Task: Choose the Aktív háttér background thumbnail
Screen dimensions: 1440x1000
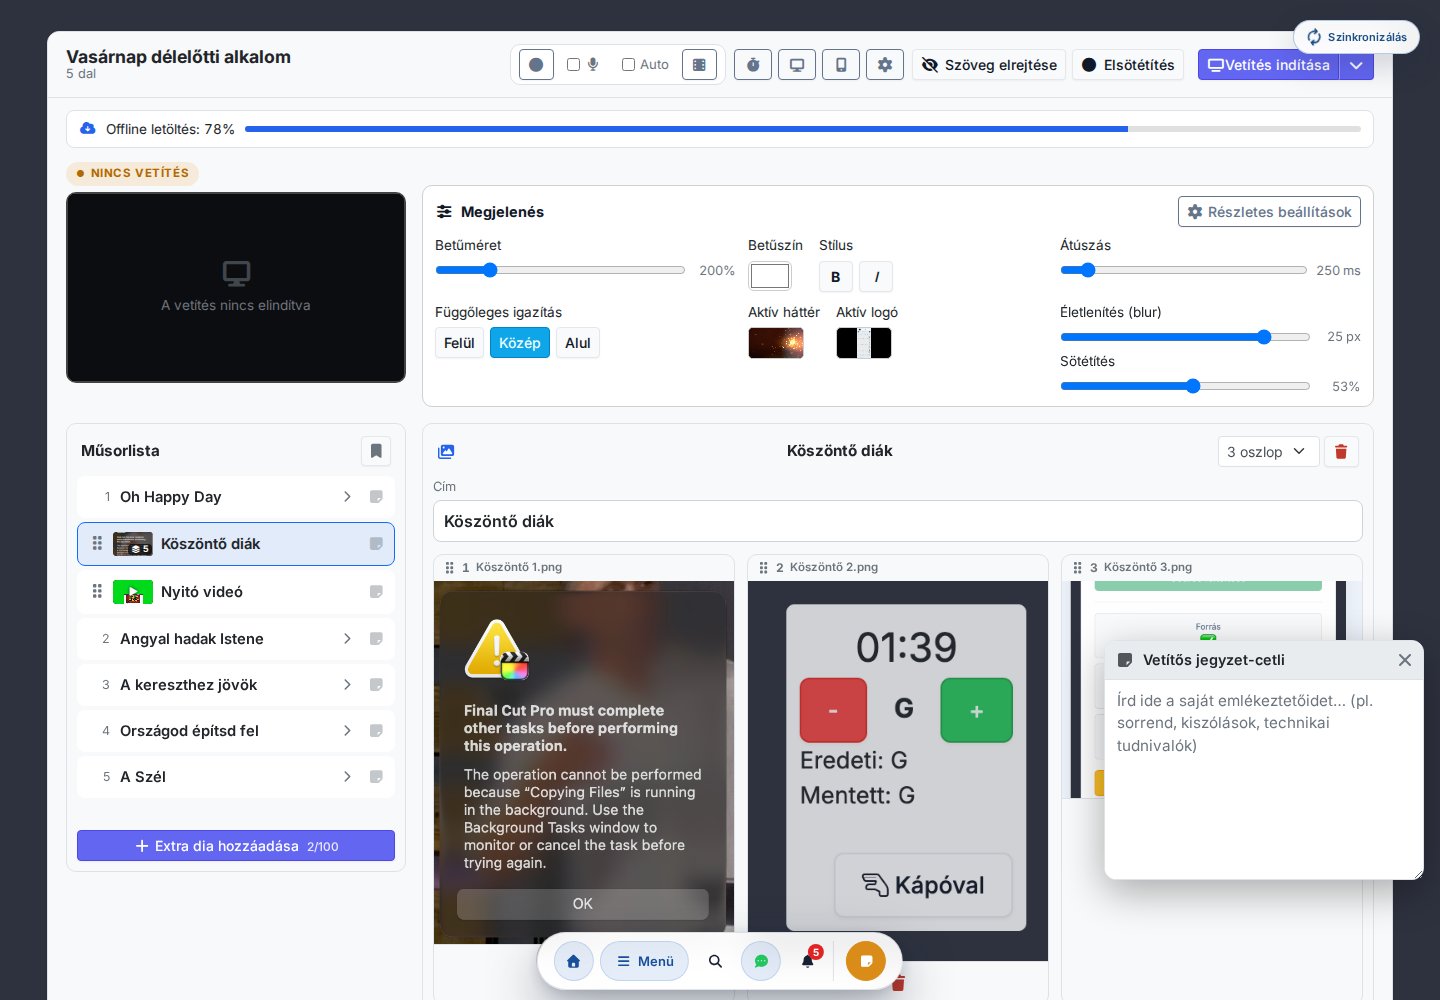Action: [776, 343]
